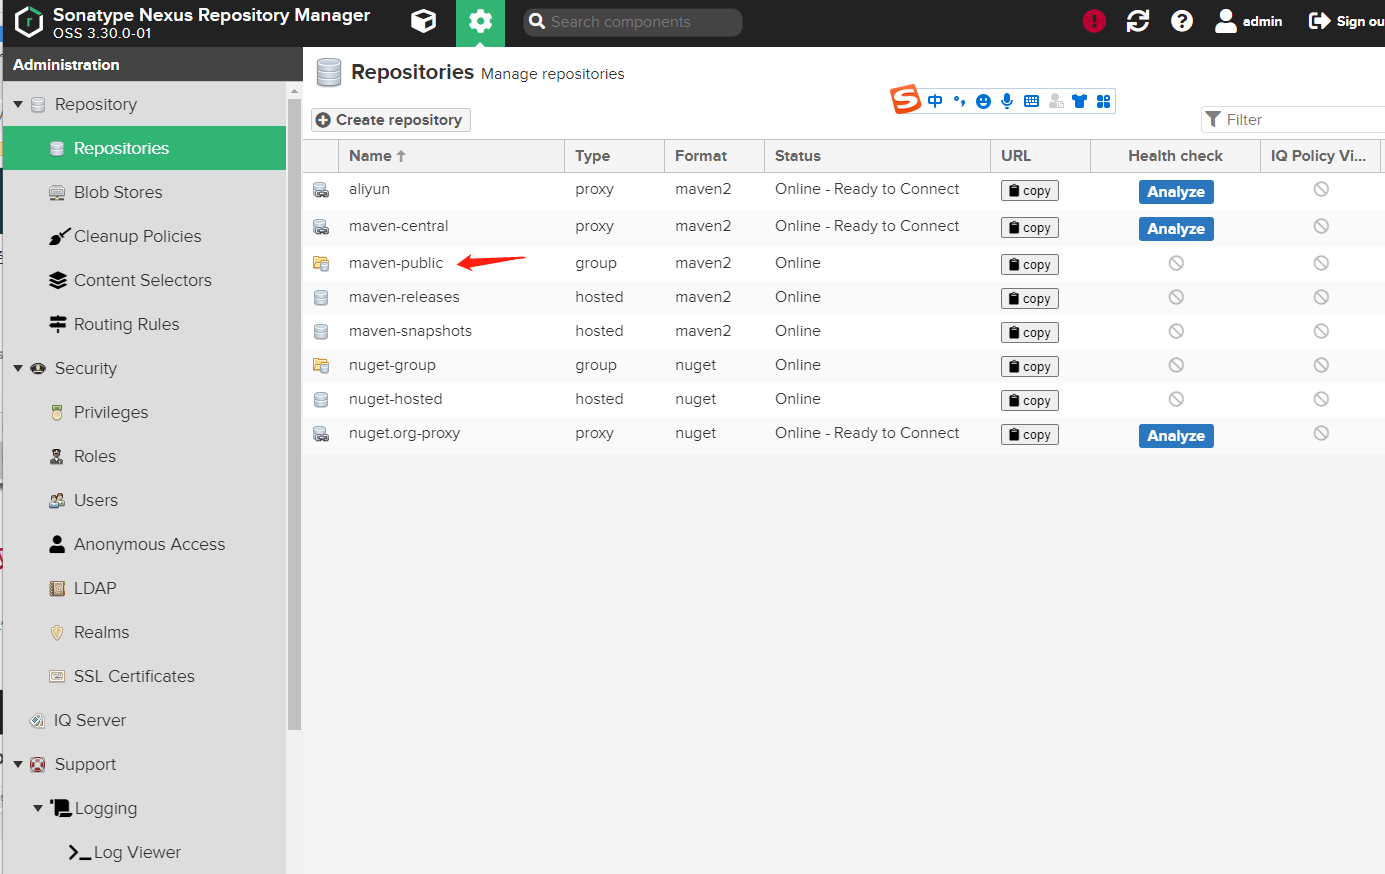This screenshot has height=874, width=1385.
Task: Analyze the aliyun repository health
Action: [1176, 192]
